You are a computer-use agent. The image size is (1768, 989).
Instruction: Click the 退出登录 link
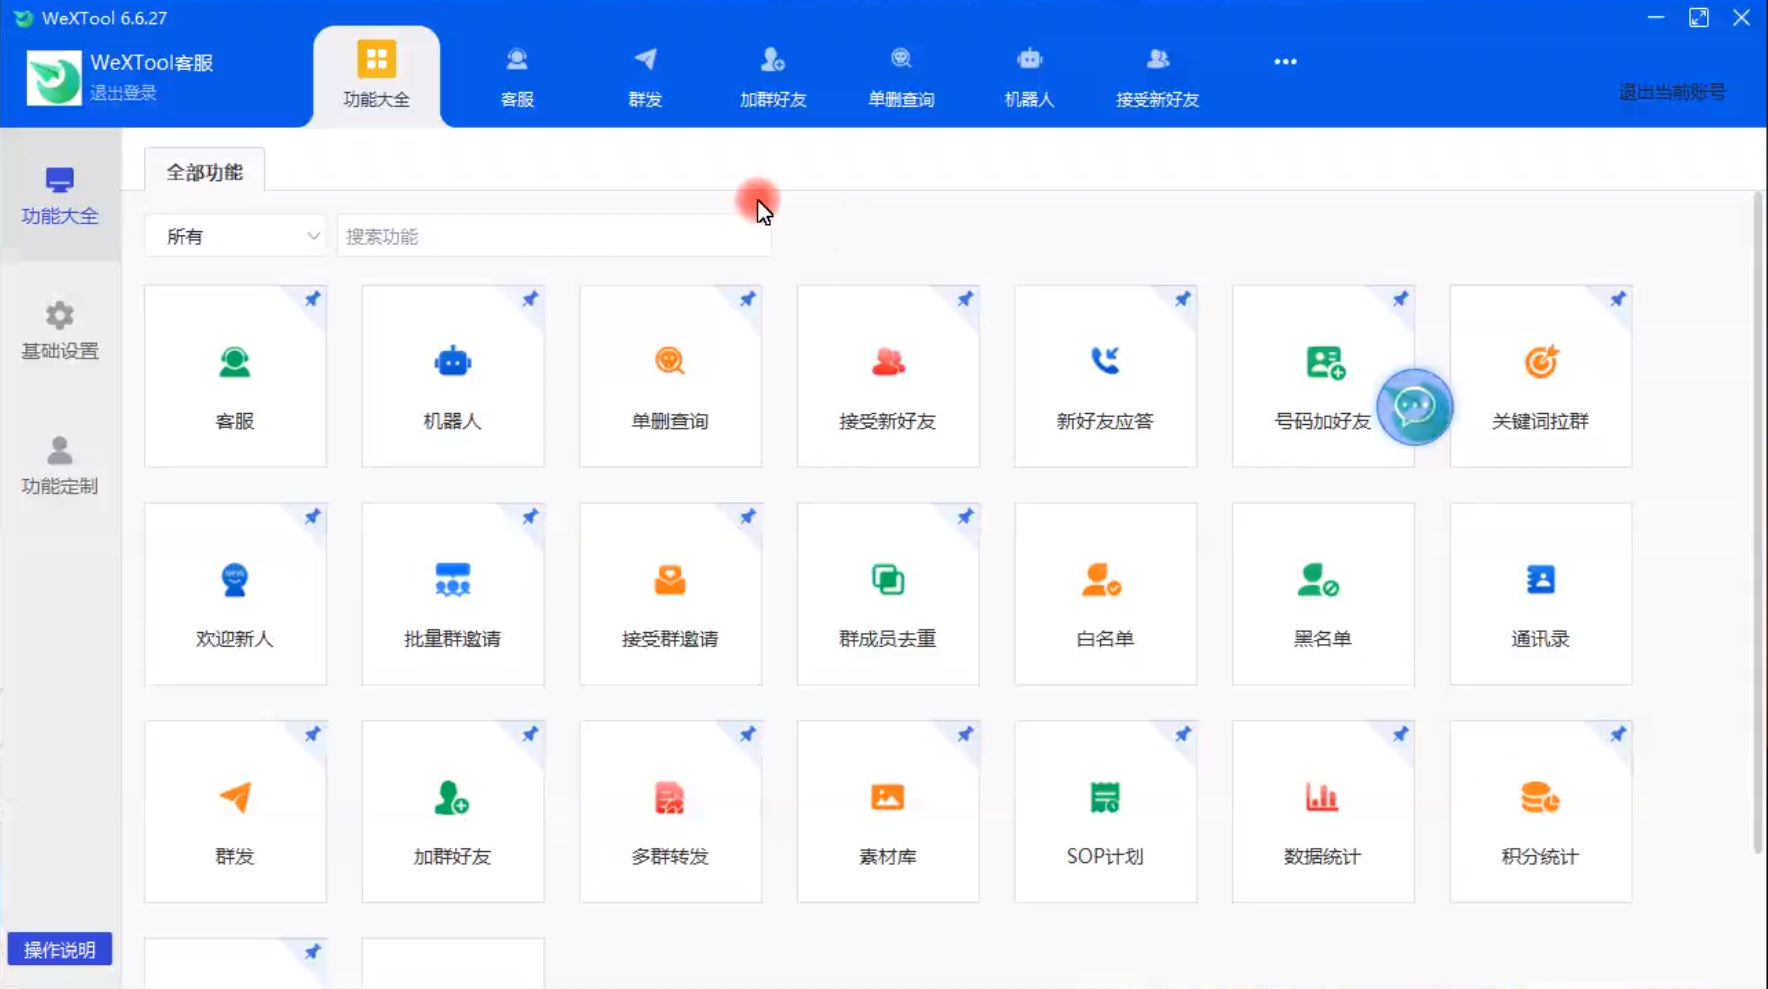(123, 93)
